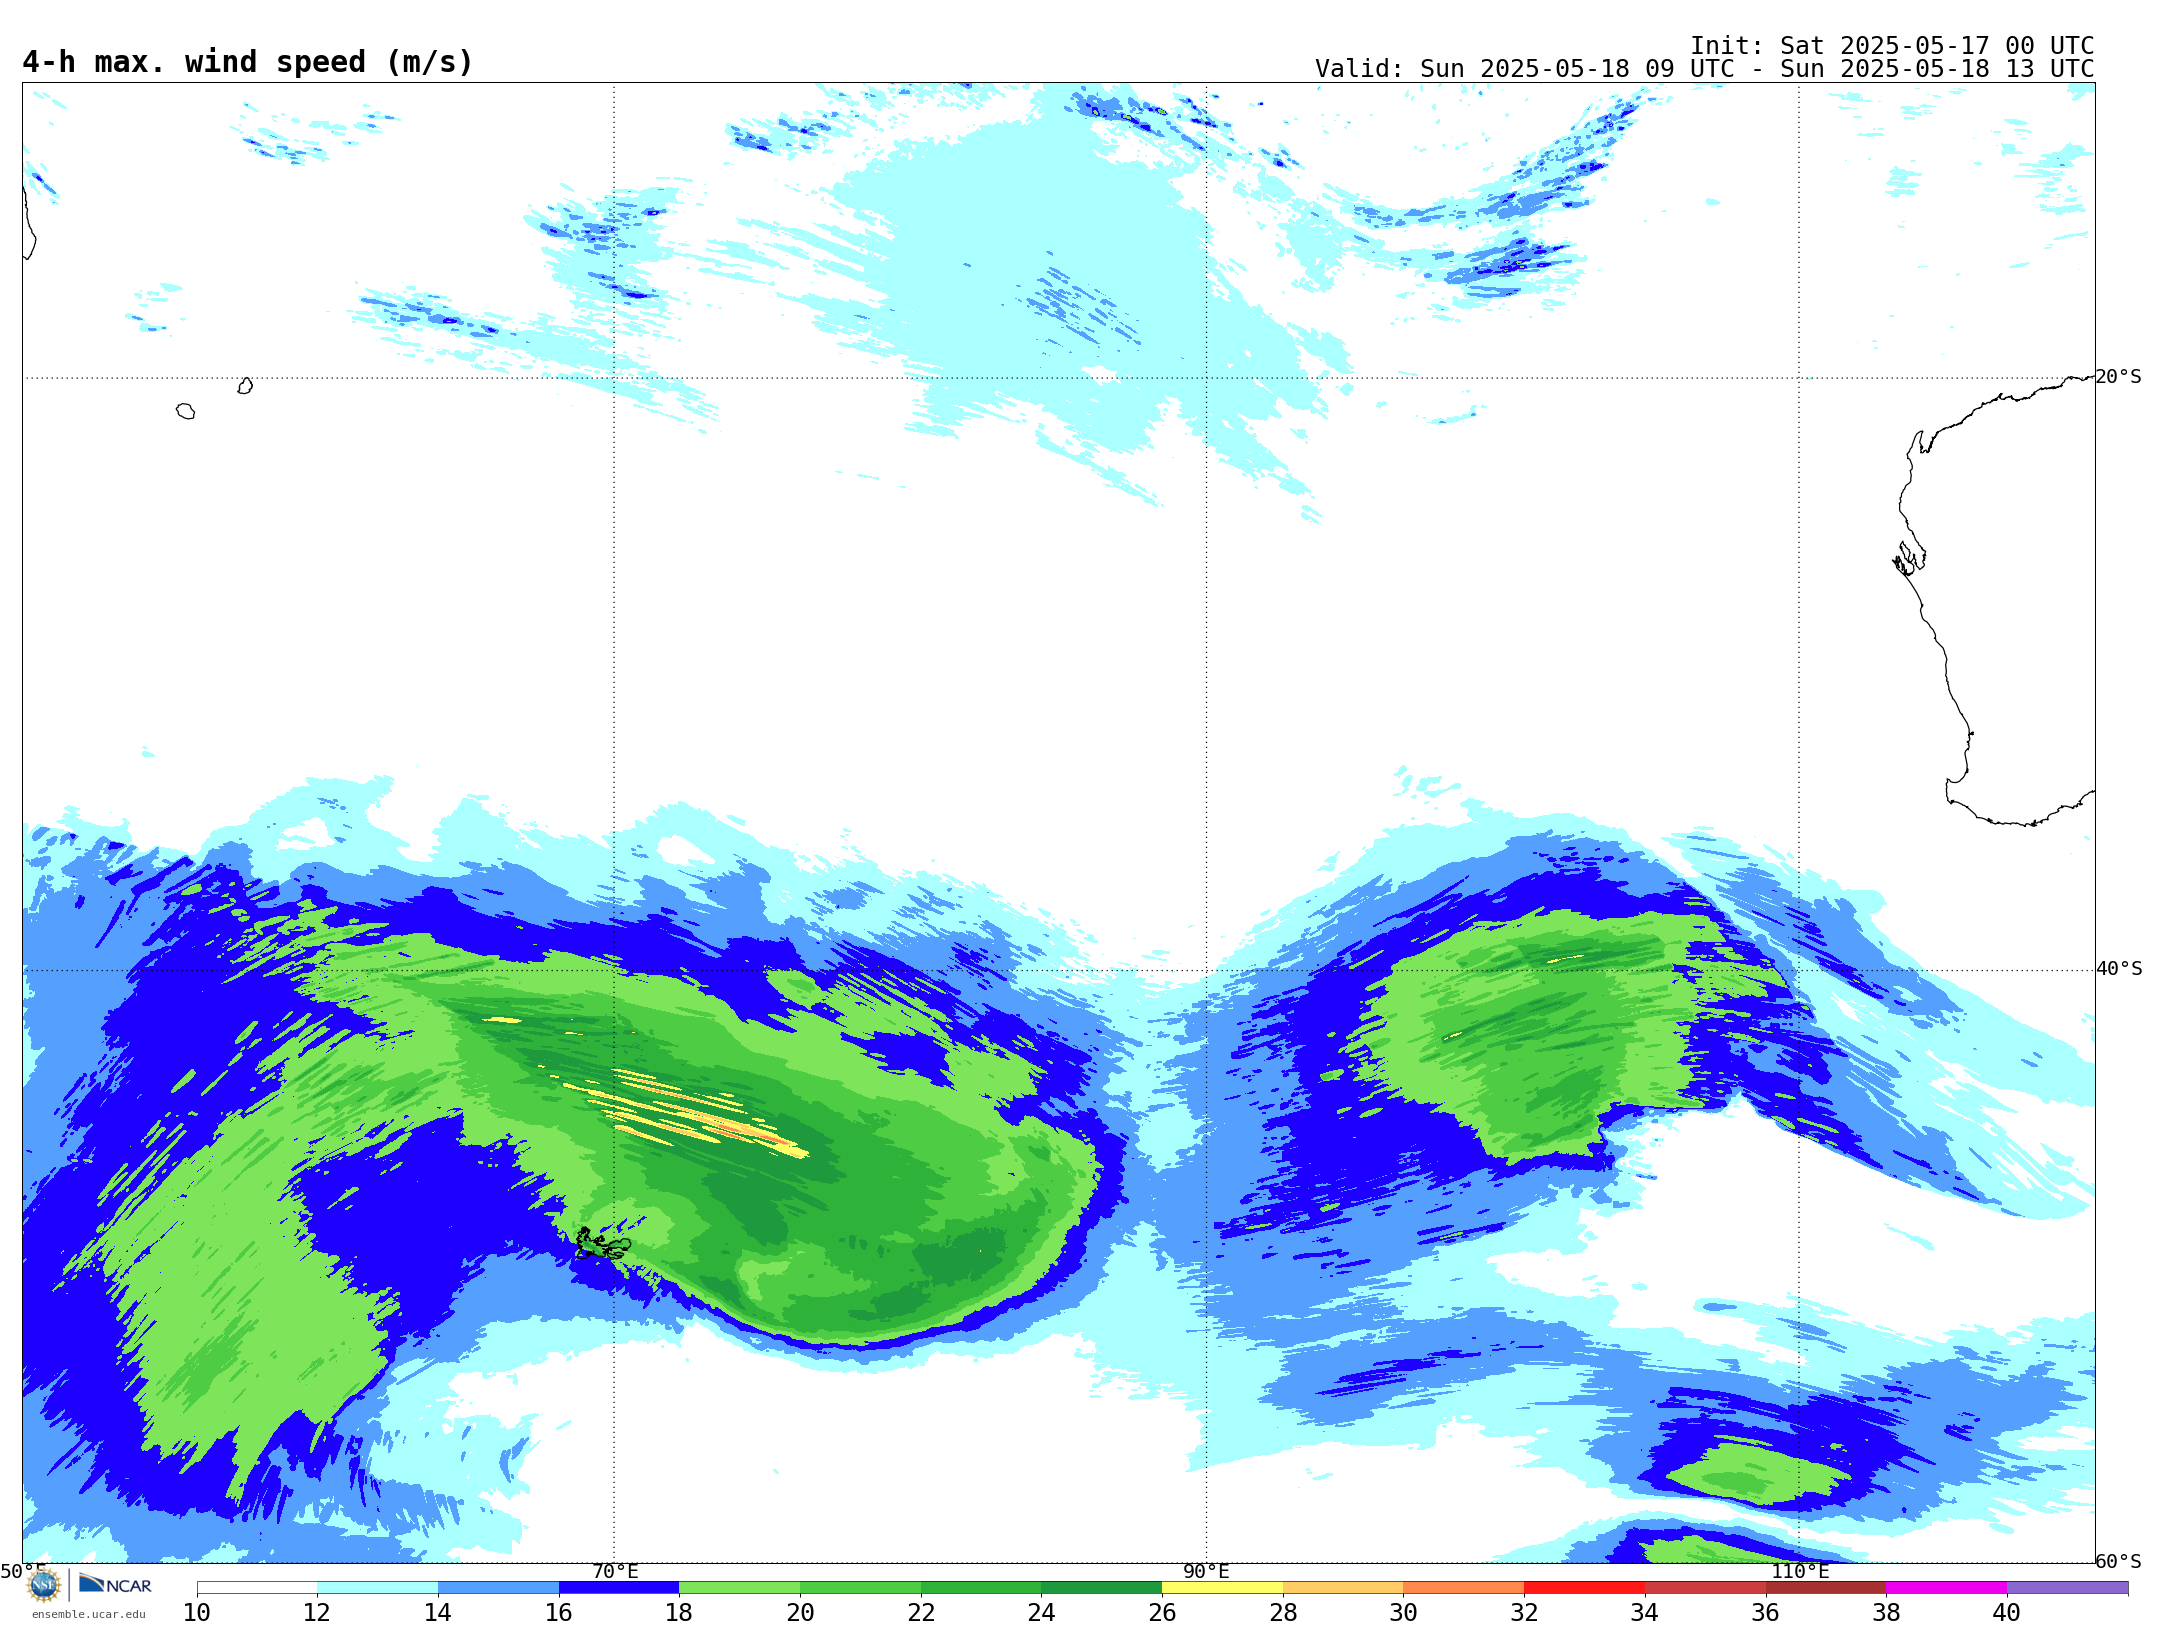This screenshot has height=1626, width=2160.
Task: Click the medium green 22-24 m/s swatch
Action: coord(981,1588)
